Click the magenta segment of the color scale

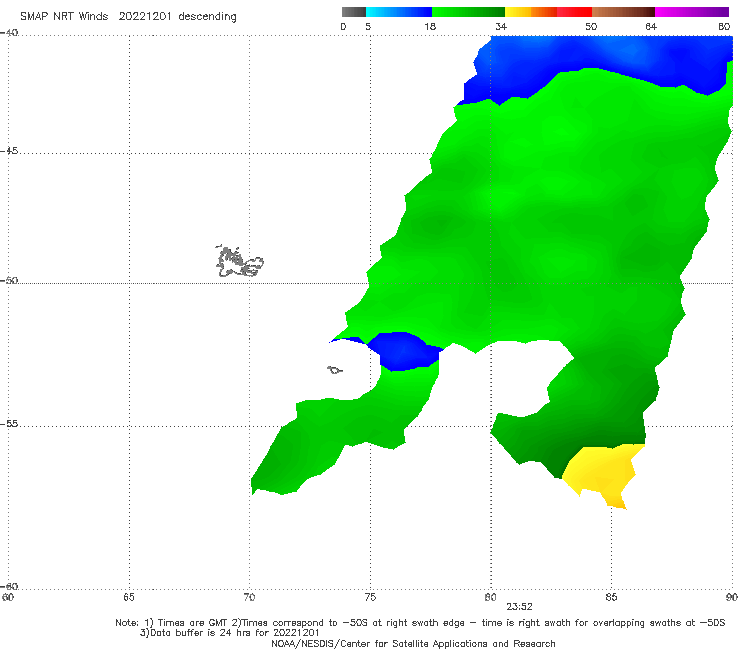(692, 12)
